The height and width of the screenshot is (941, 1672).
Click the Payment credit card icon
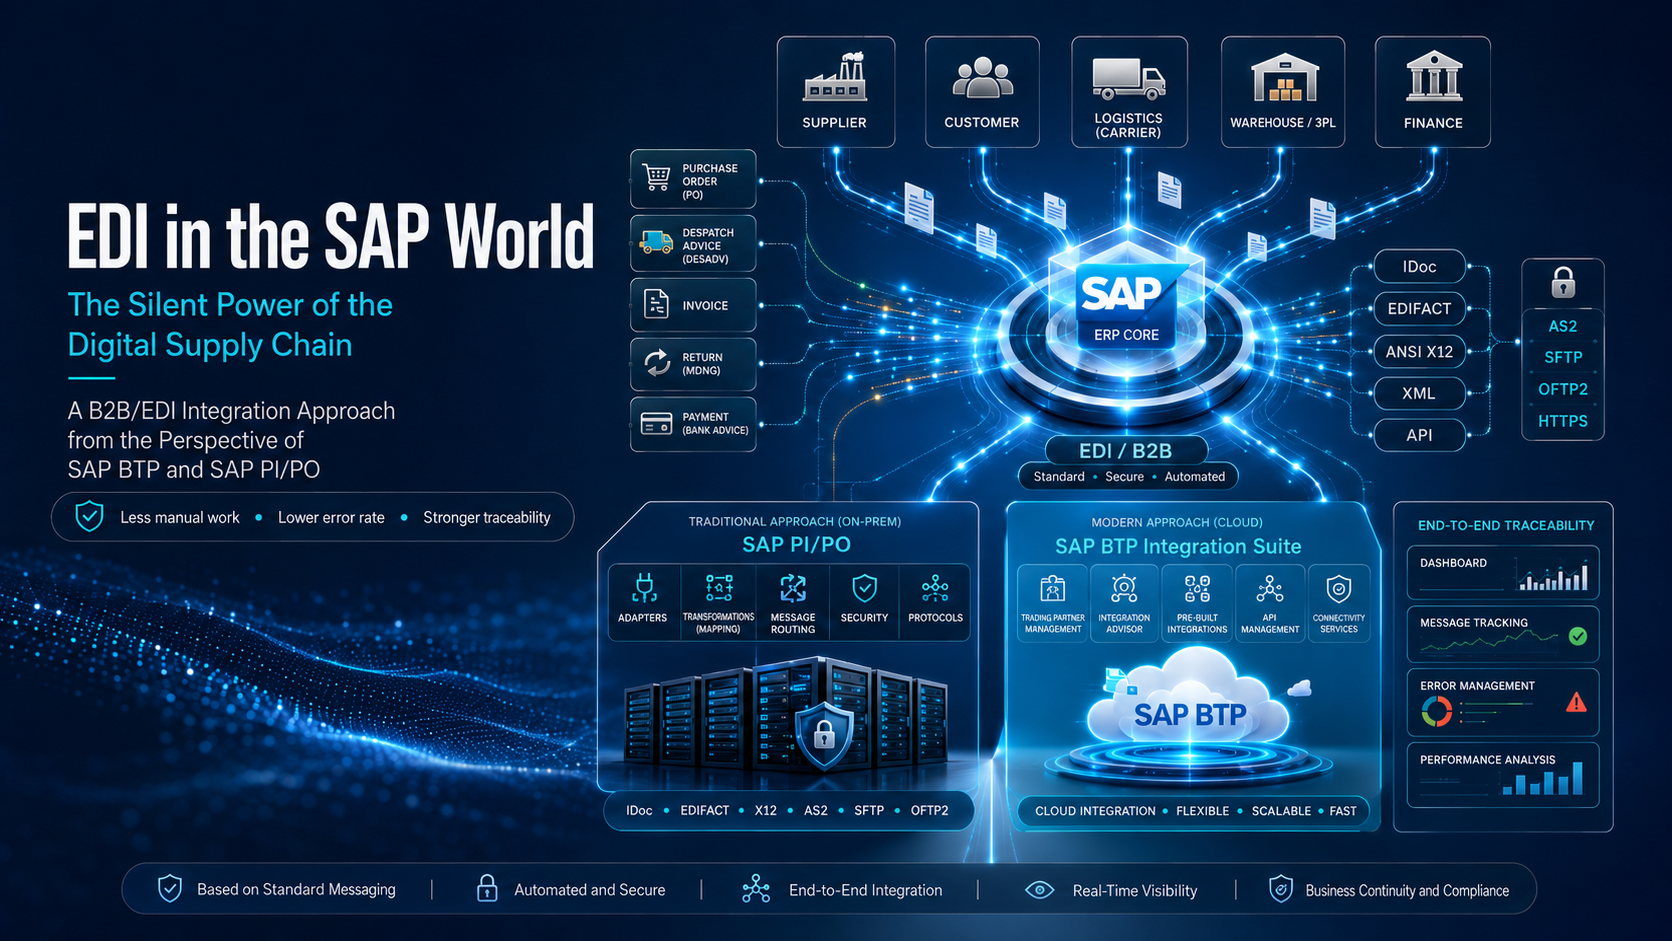[x=656, y=423]
